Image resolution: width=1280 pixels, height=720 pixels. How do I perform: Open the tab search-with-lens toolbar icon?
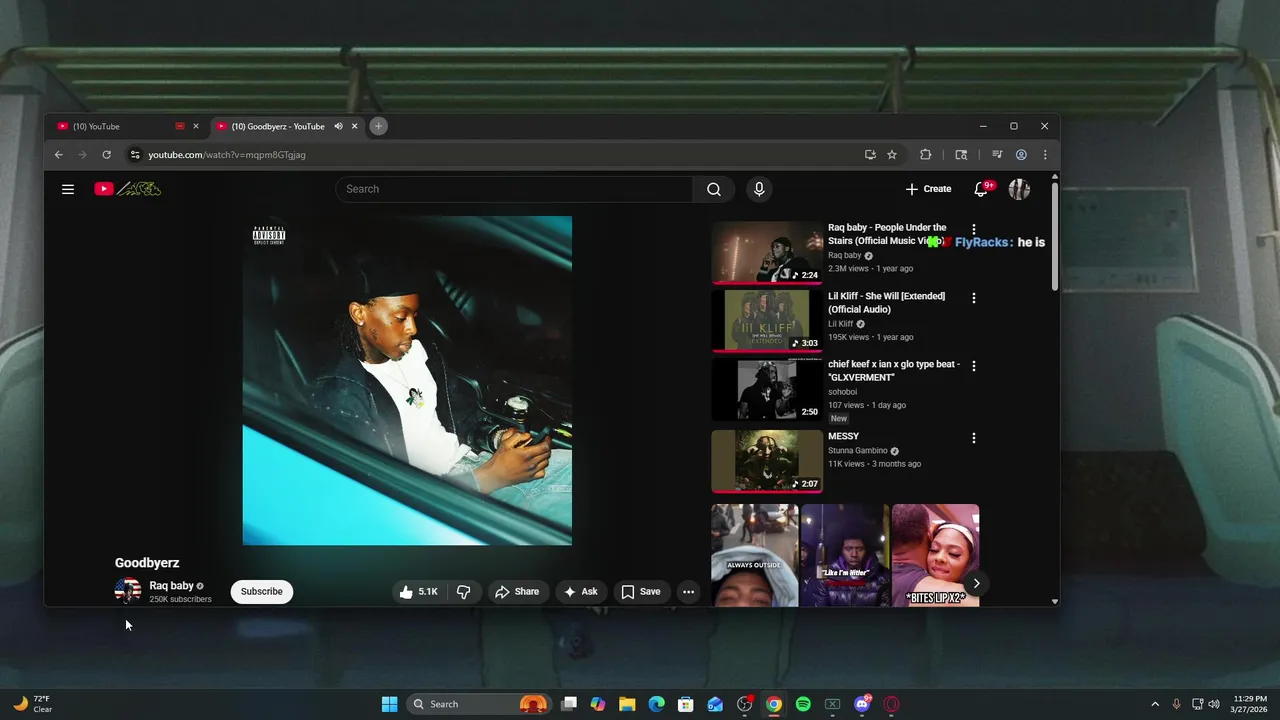961,155
